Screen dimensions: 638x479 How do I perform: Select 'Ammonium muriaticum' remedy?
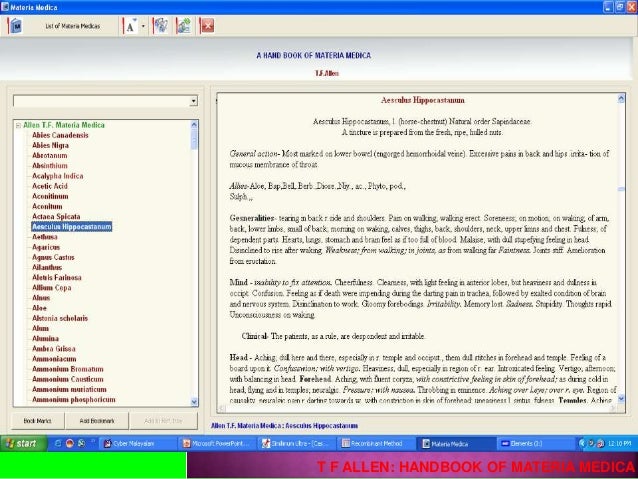tap(69, 389)
